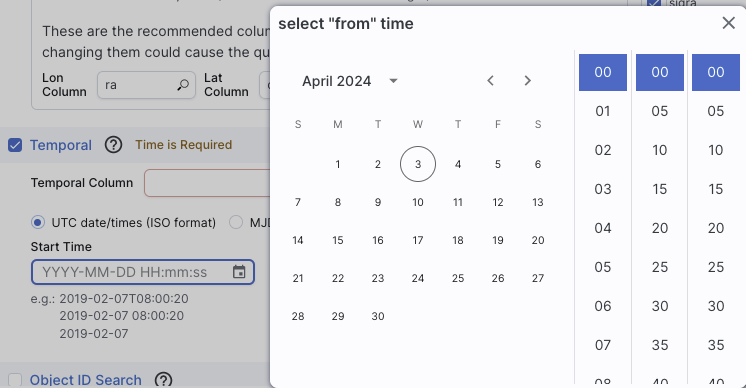Go to next month arrow
Screen dimensions: 746x388
(527, 81)
